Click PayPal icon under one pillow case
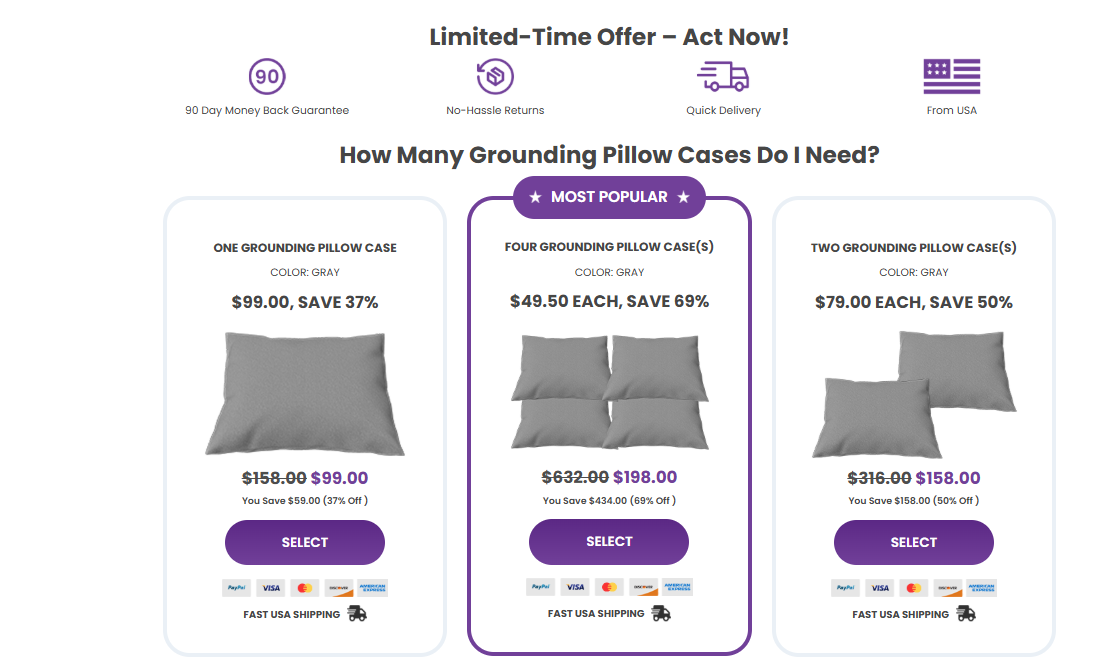This screenshot has width=1108, height=663. (x=236, y=588)
